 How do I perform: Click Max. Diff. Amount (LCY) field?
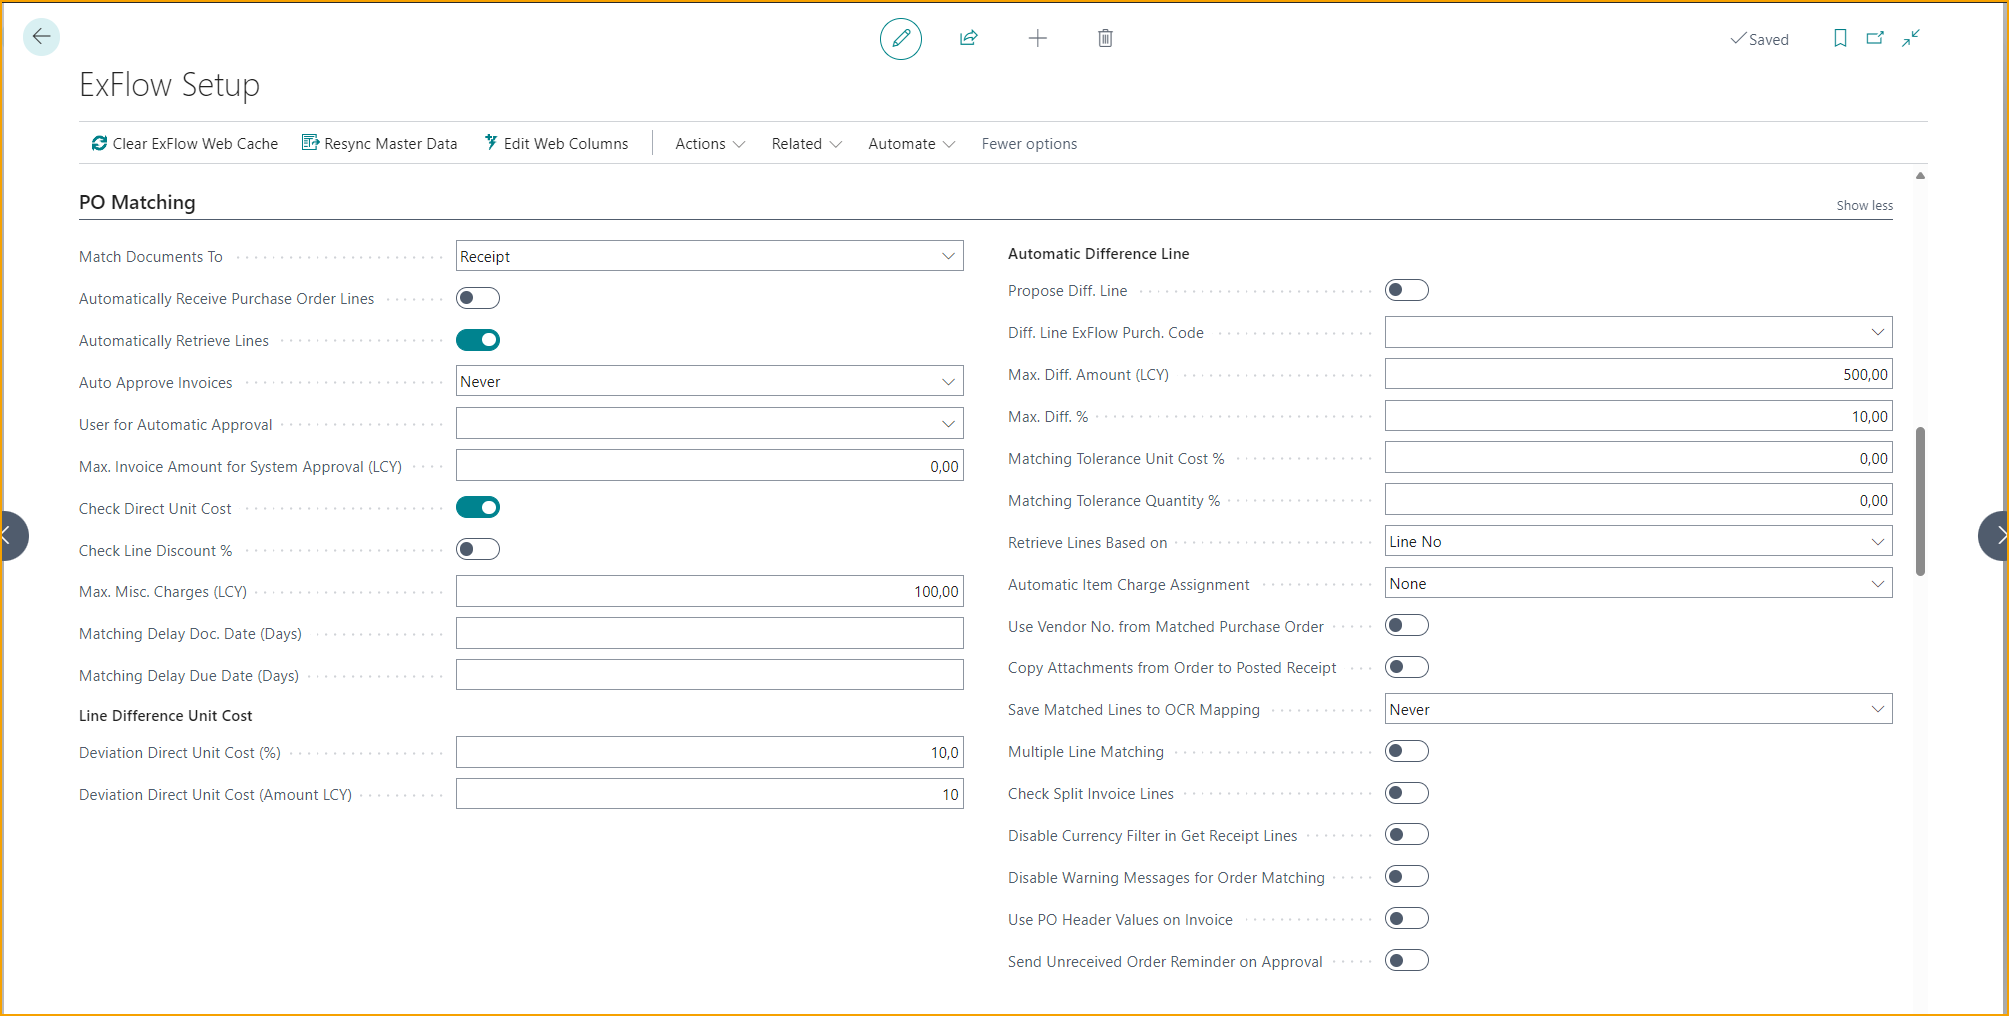coord(1638,374)
